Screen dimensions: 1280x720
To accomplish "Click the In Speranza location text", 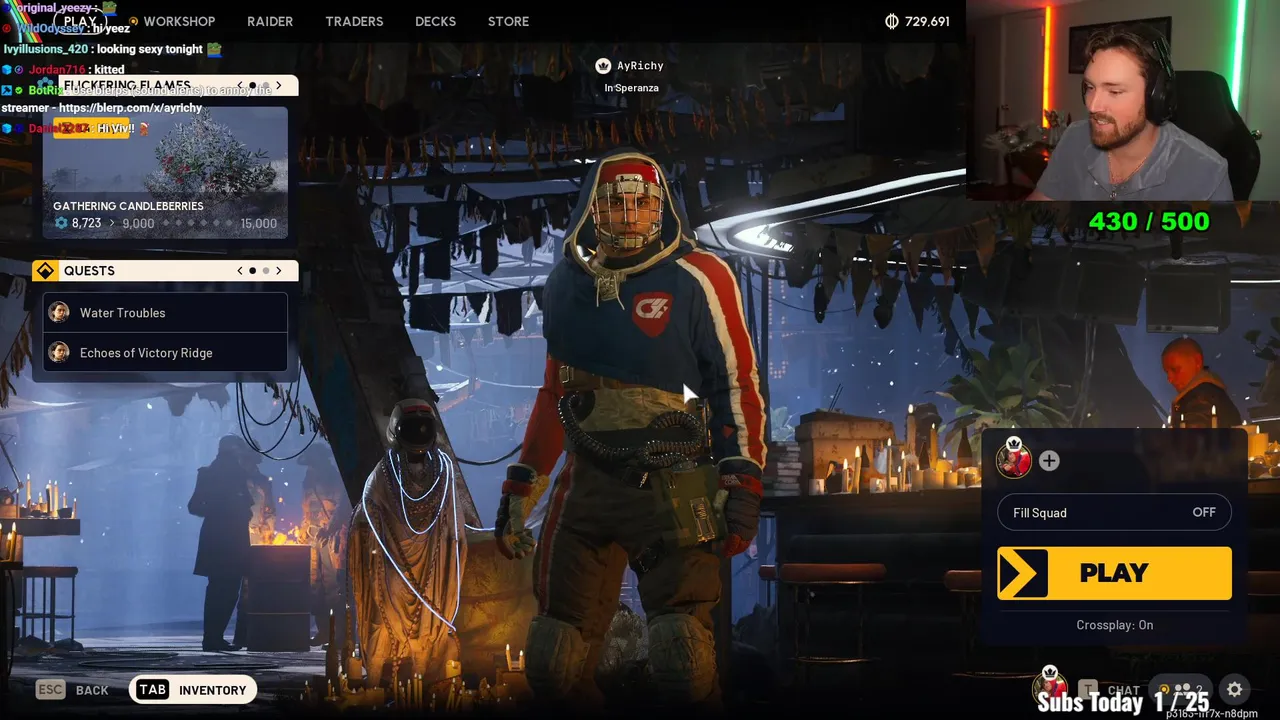I will tap(631, 88).
